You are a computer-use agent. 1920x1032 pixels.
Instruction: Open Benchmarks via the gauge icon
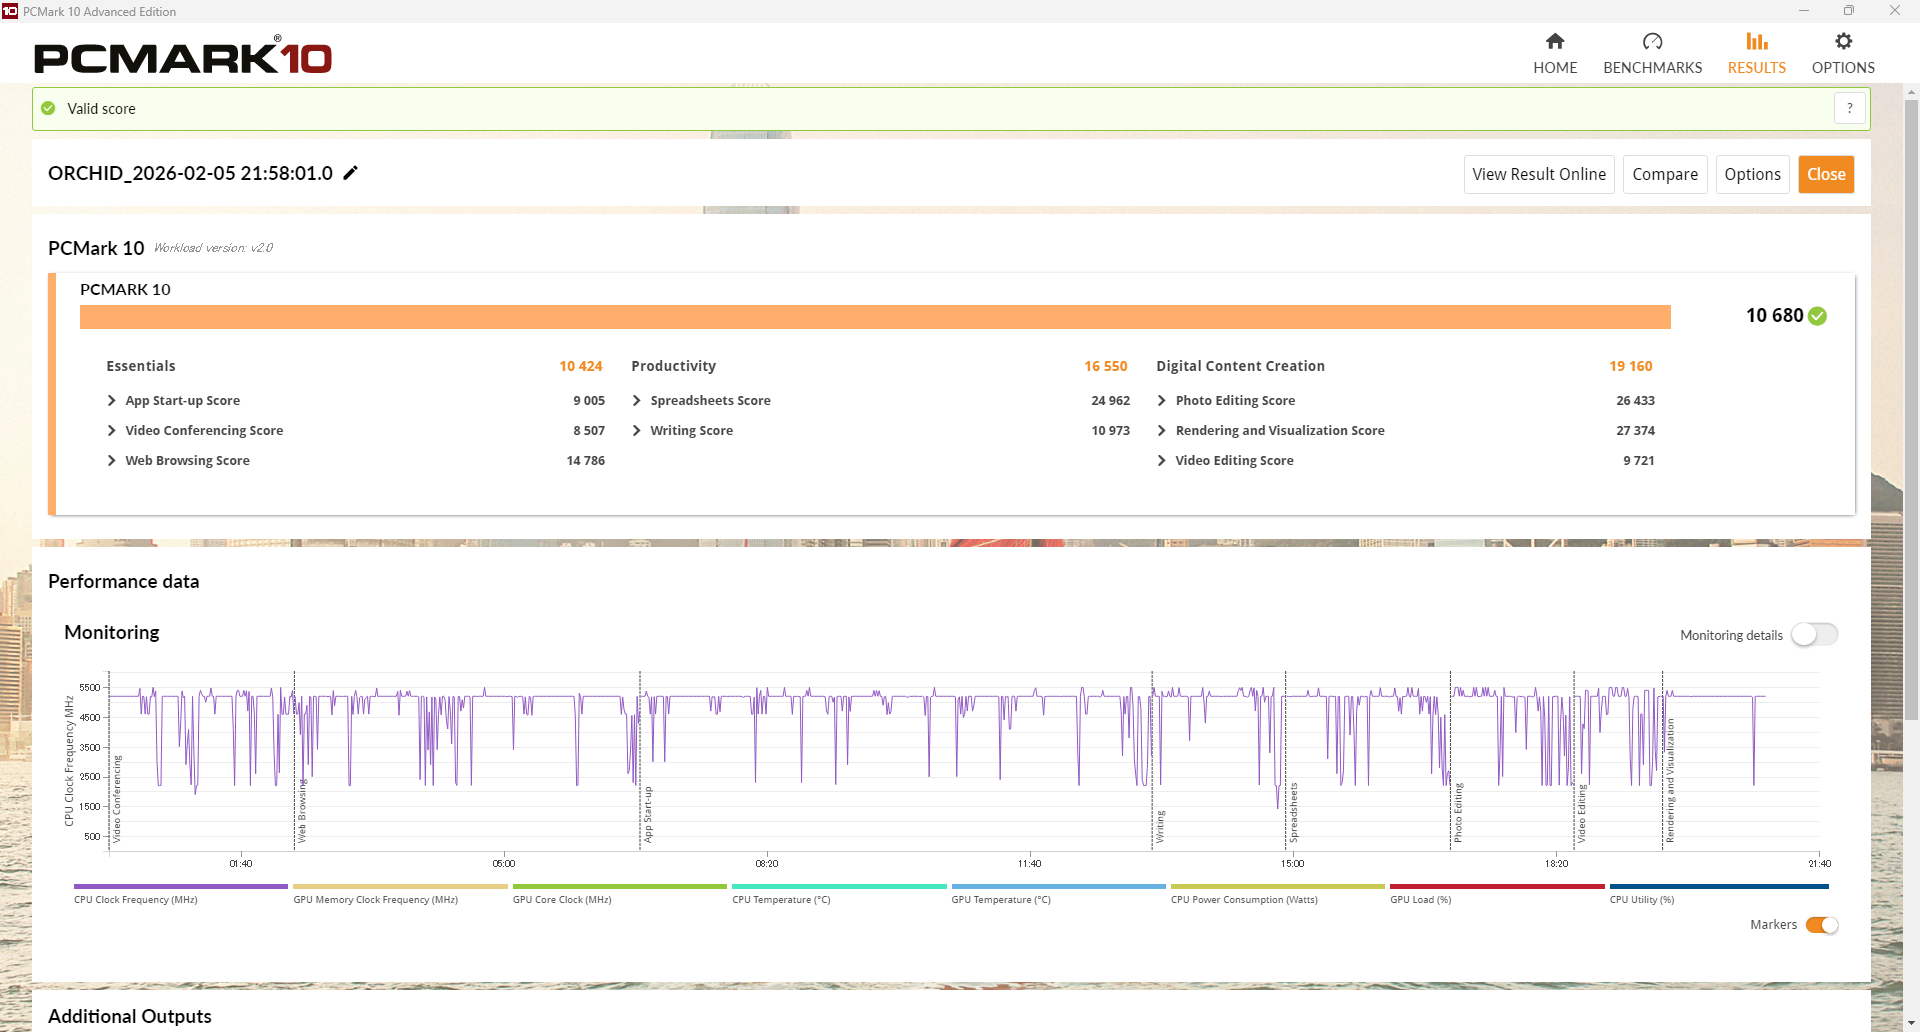(1652, 42)
